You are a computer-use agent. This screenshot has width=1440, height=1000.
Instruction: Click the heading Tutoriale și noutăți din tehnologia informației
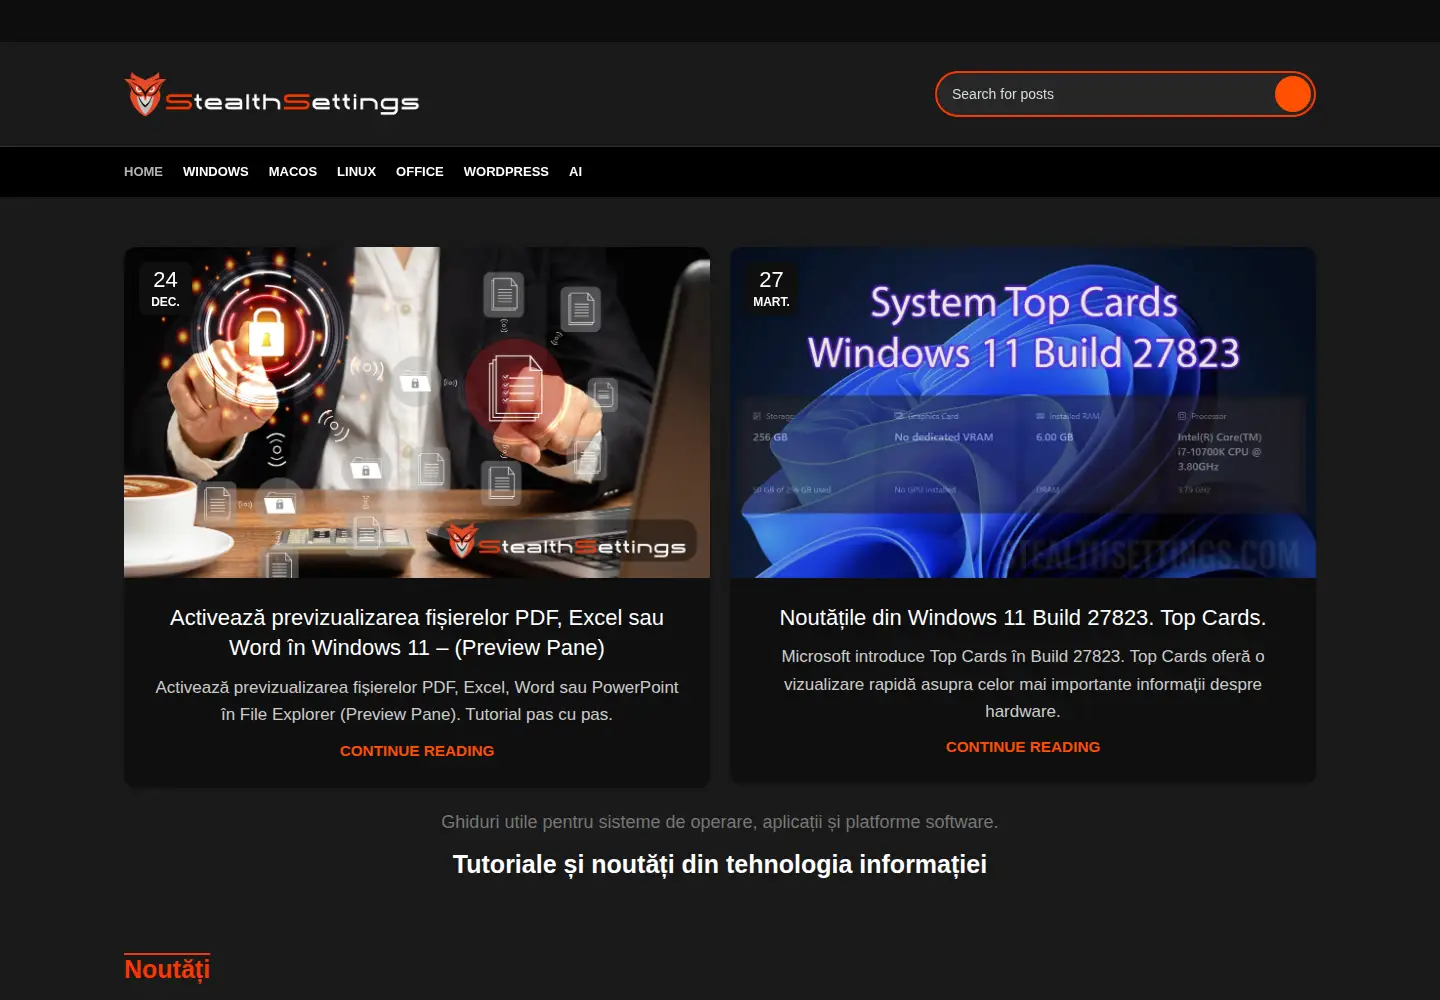tap(720, 864)
